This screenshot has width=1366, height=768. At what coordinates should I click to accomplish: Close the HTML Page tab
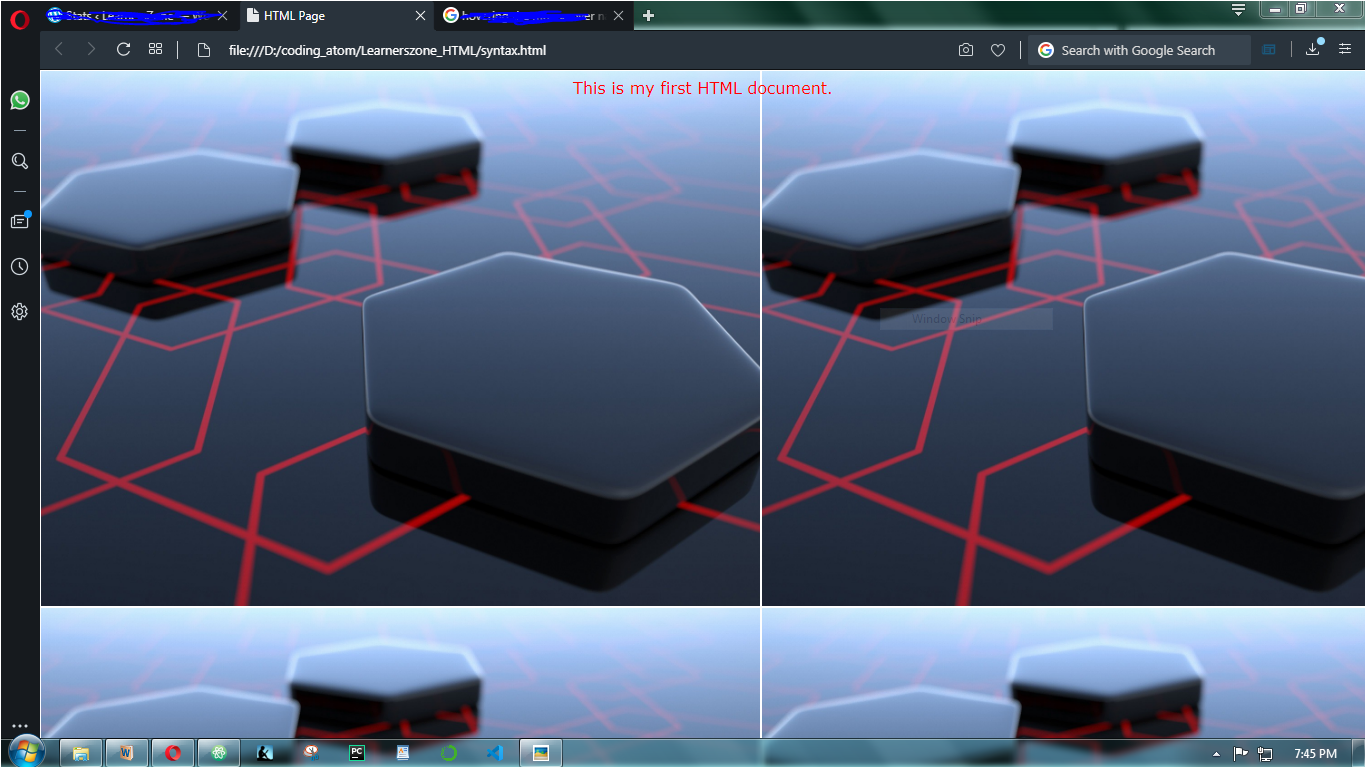(x=420, y=16)
